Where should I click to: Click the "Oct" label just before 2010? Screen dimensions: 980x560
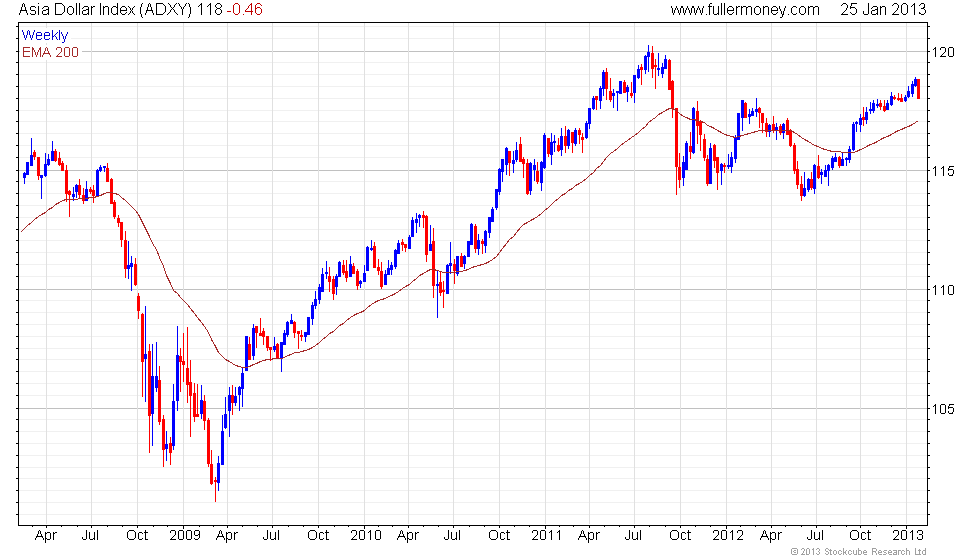[318, 536]
